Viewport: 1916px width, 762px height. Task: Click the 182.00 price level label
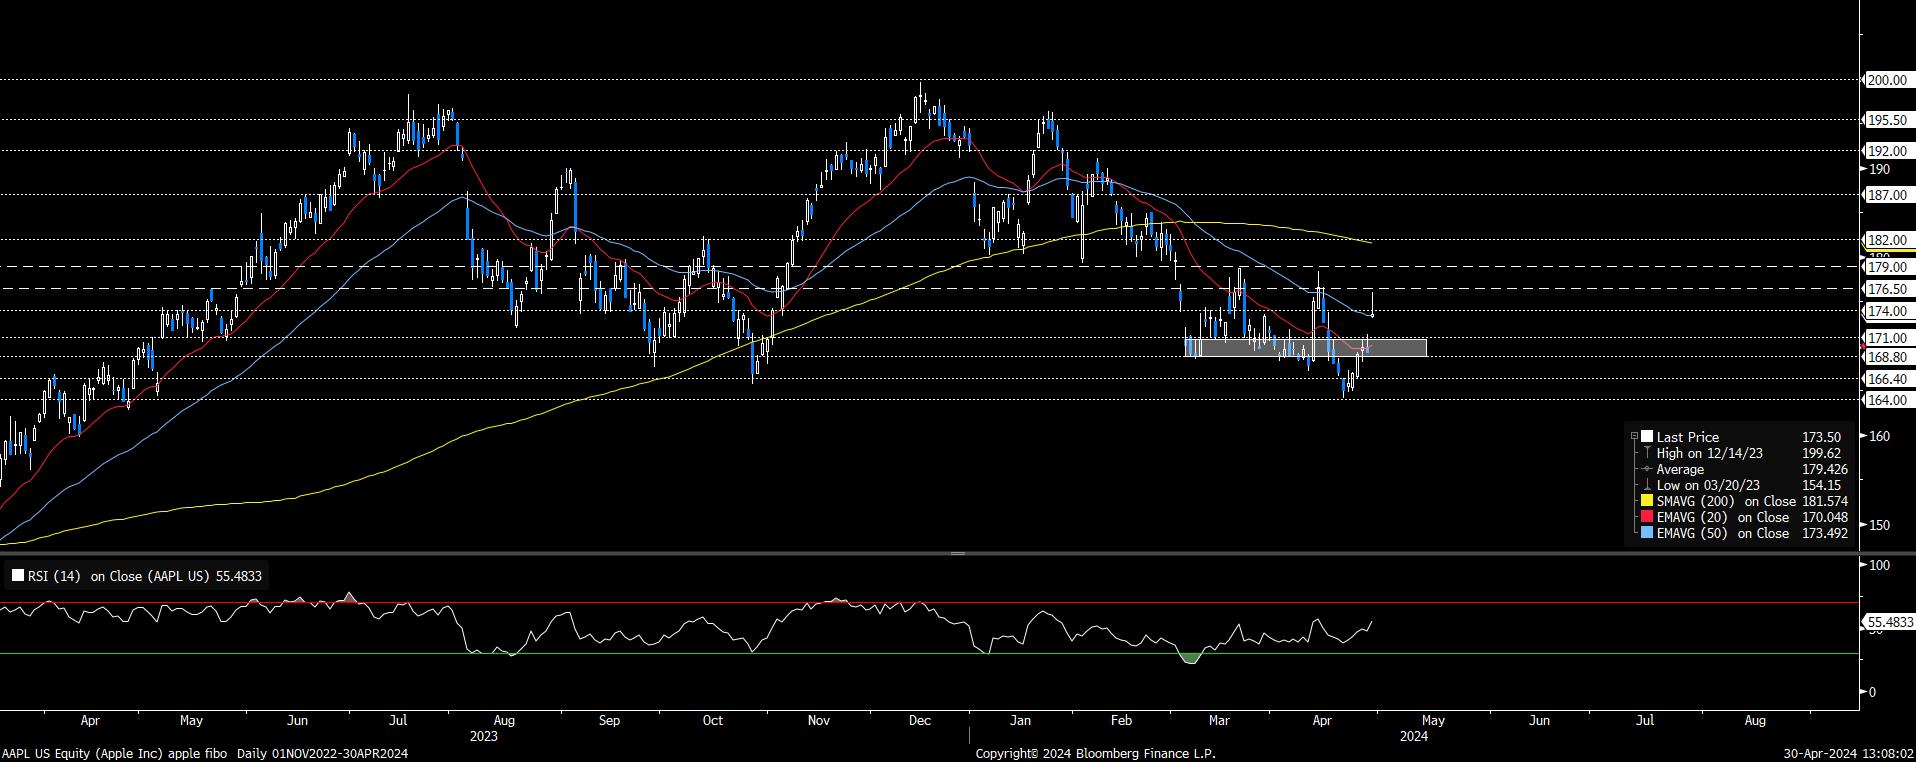(1887, 240)
